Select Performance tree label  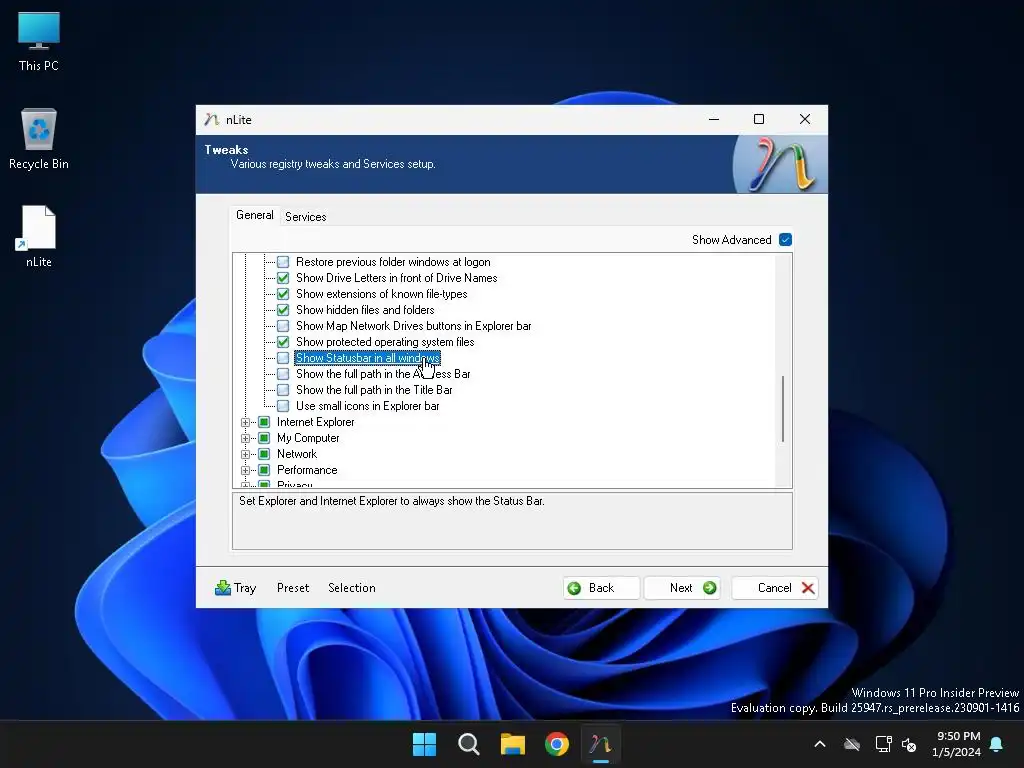point(307,470)
